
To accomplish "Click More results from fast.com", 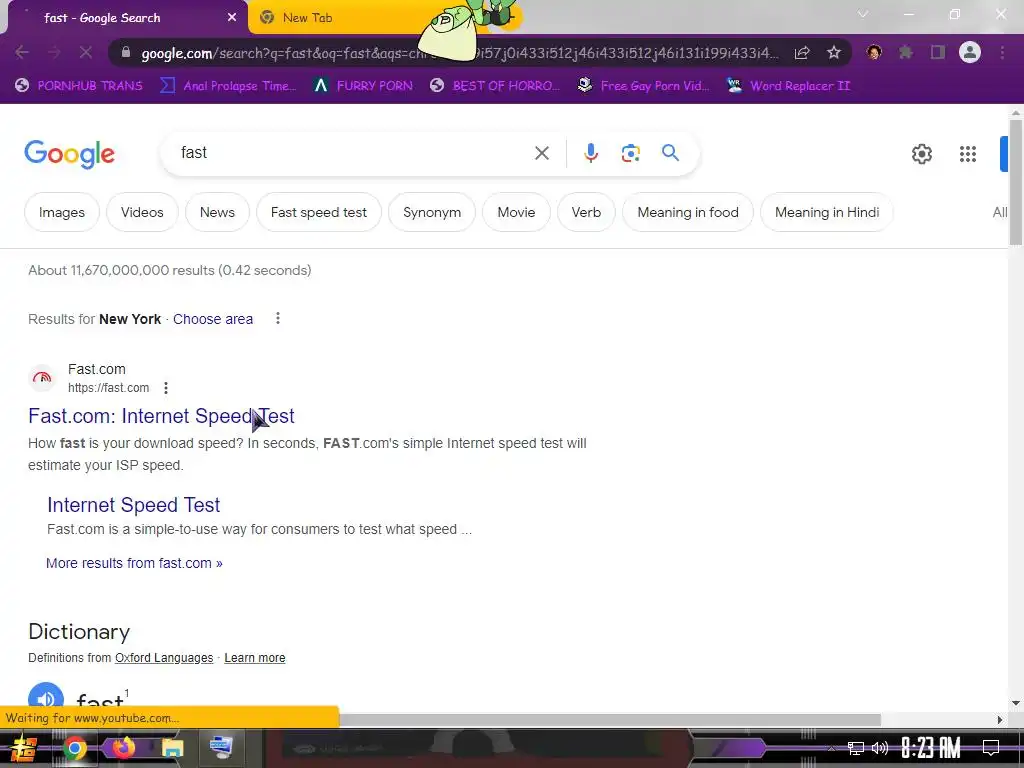I will pyautogui.click(x=134, y=563).
